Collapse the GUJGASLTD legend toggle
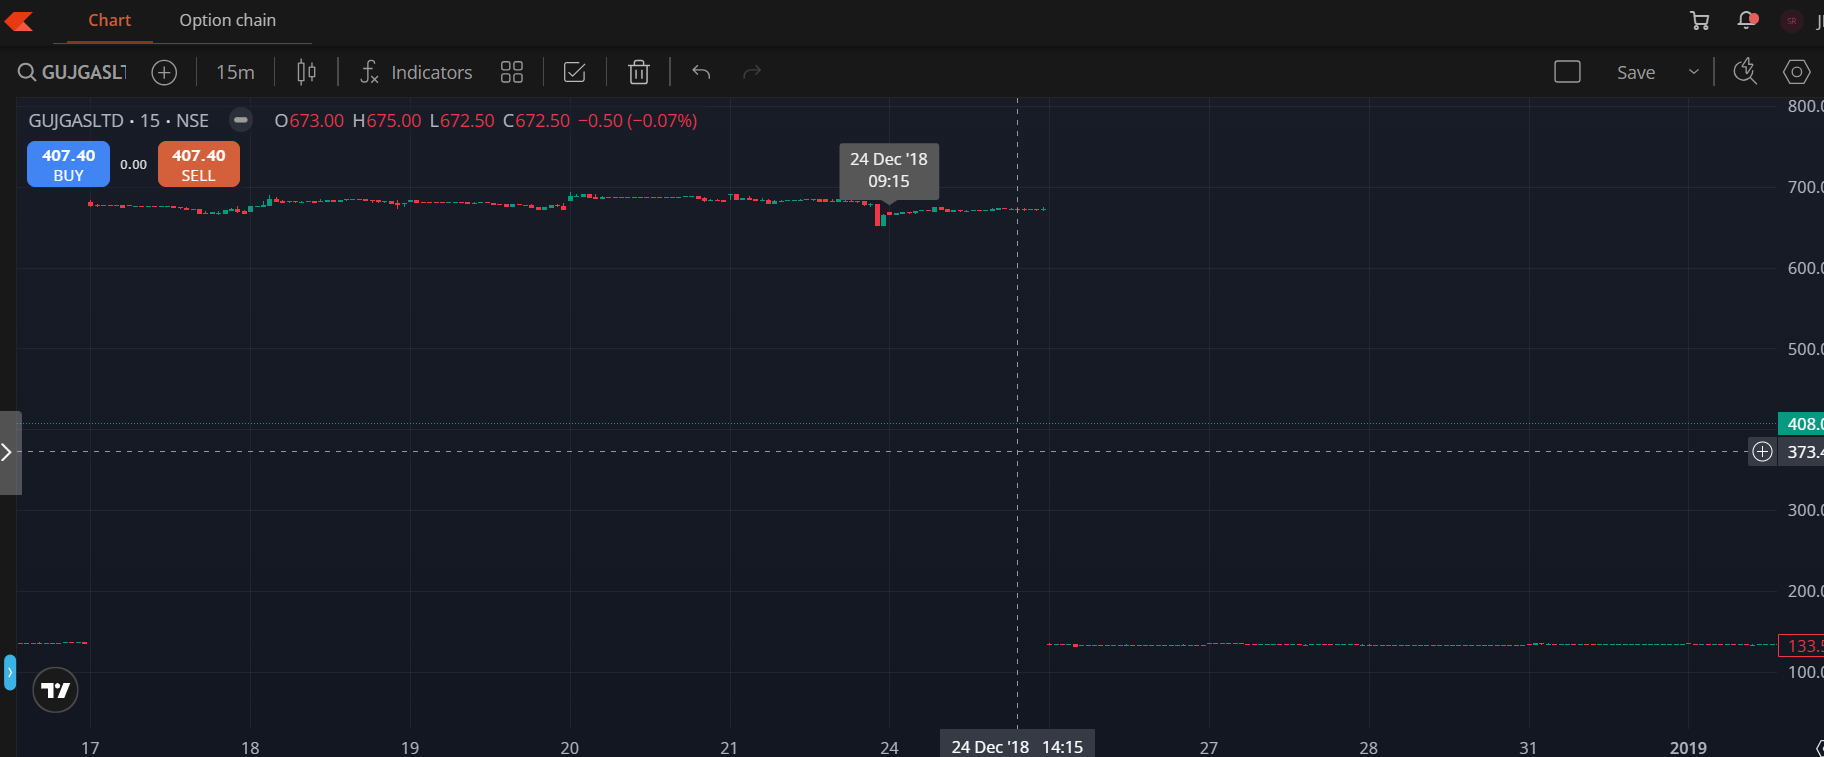The height and width of the screenshot is (757, 1824). click(240, 120)
